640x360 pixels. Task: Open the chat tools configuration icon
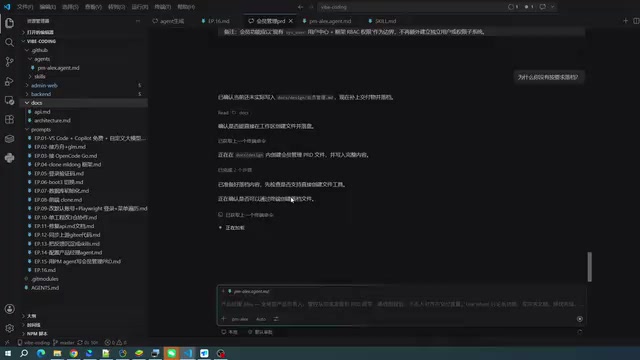coord(276,319)
